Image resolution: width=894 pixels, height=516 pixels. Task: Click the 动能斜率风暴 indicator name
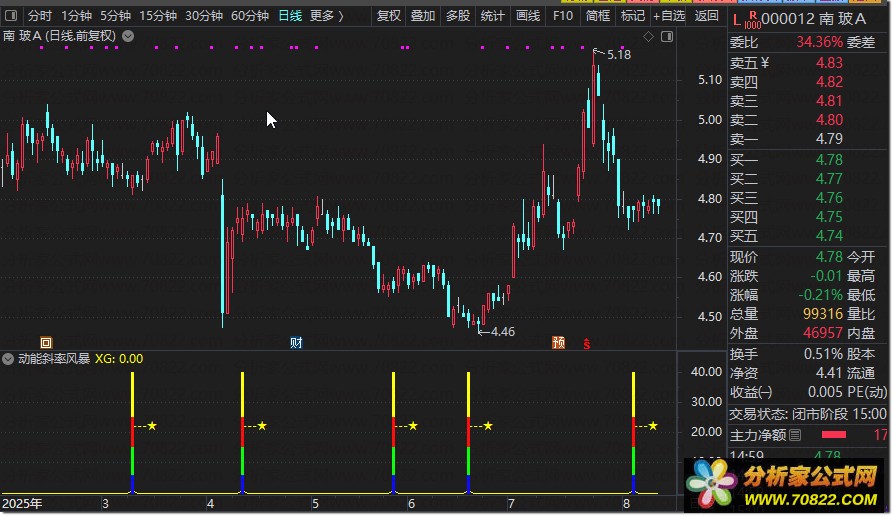(54, 359)
